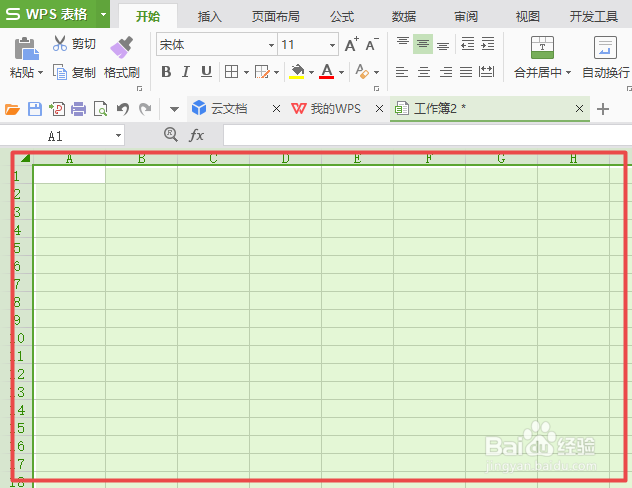The image size is (632, 488).
Task: Switch to the 开发工具 ribbon tab
Action: click(x=593, y=17)
